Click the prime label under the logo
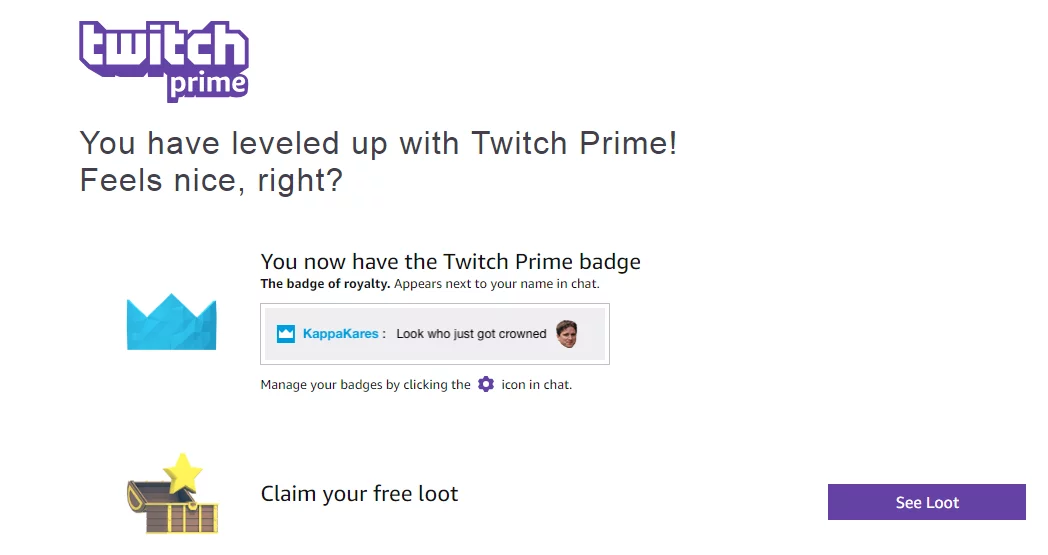The height and width of the screenshot is (555, 1048). point(207,85)
